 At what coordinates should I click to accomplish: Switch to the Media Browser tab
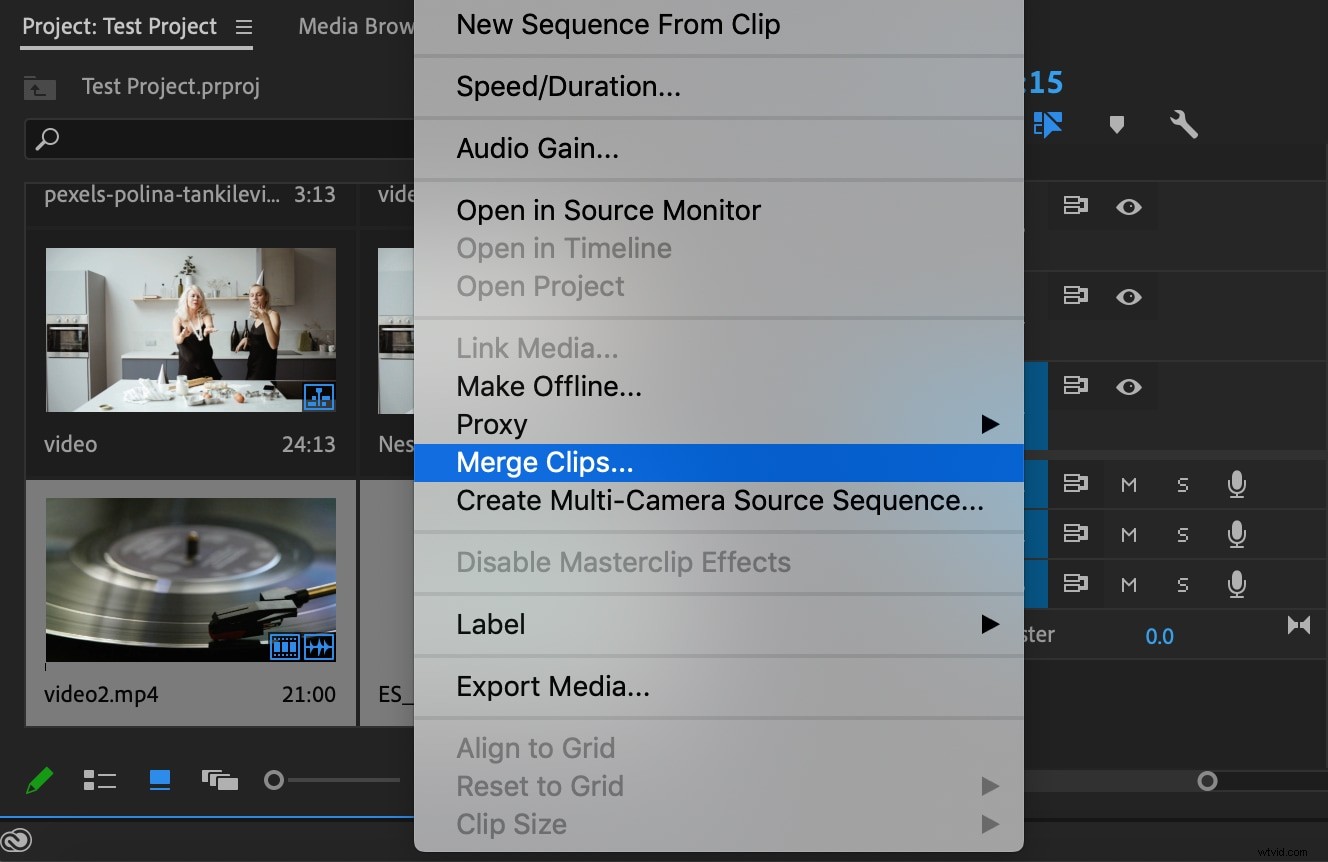(x=355, y=26)
